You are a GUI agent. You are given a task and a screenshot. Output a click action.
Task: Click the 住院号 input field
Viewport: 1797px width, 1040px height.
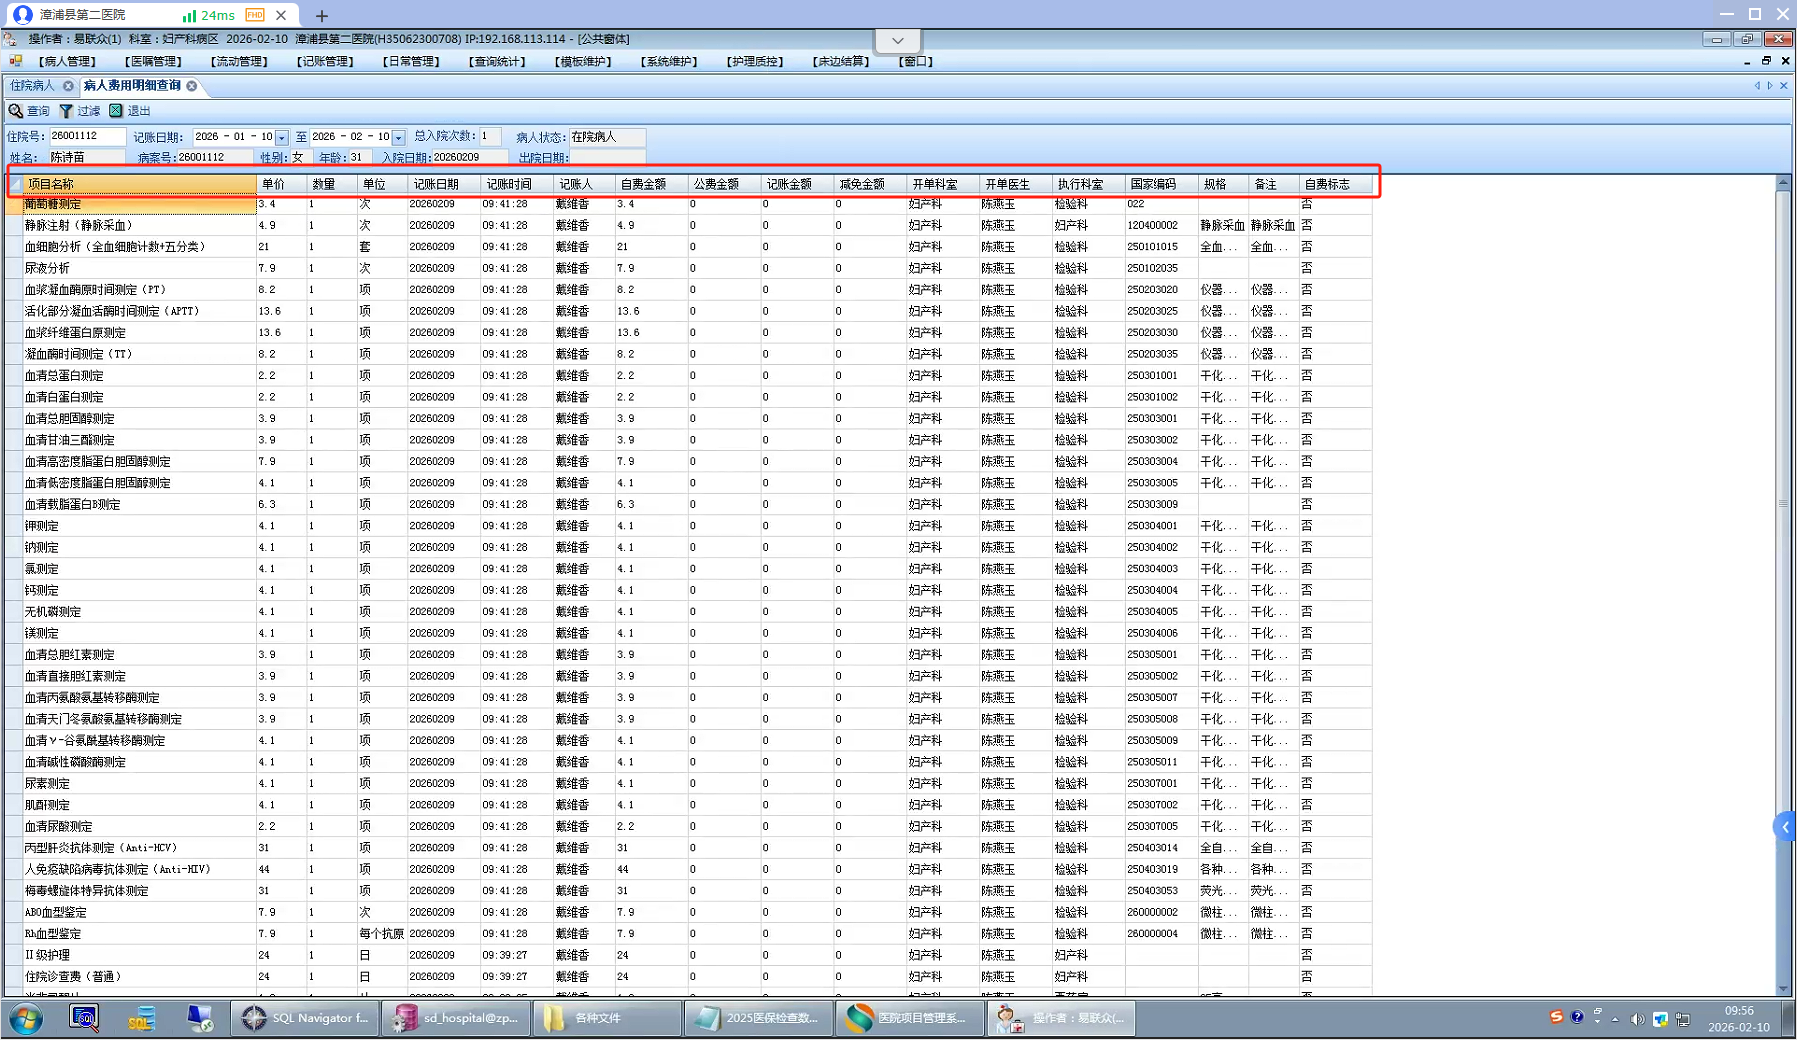click(x=87, y=136)
